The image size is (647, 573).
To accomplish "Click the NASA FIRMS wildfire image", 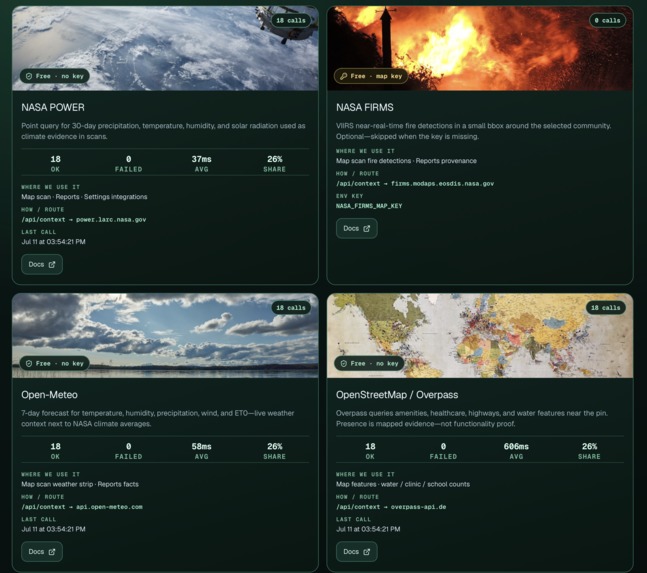I will (480, 48).
